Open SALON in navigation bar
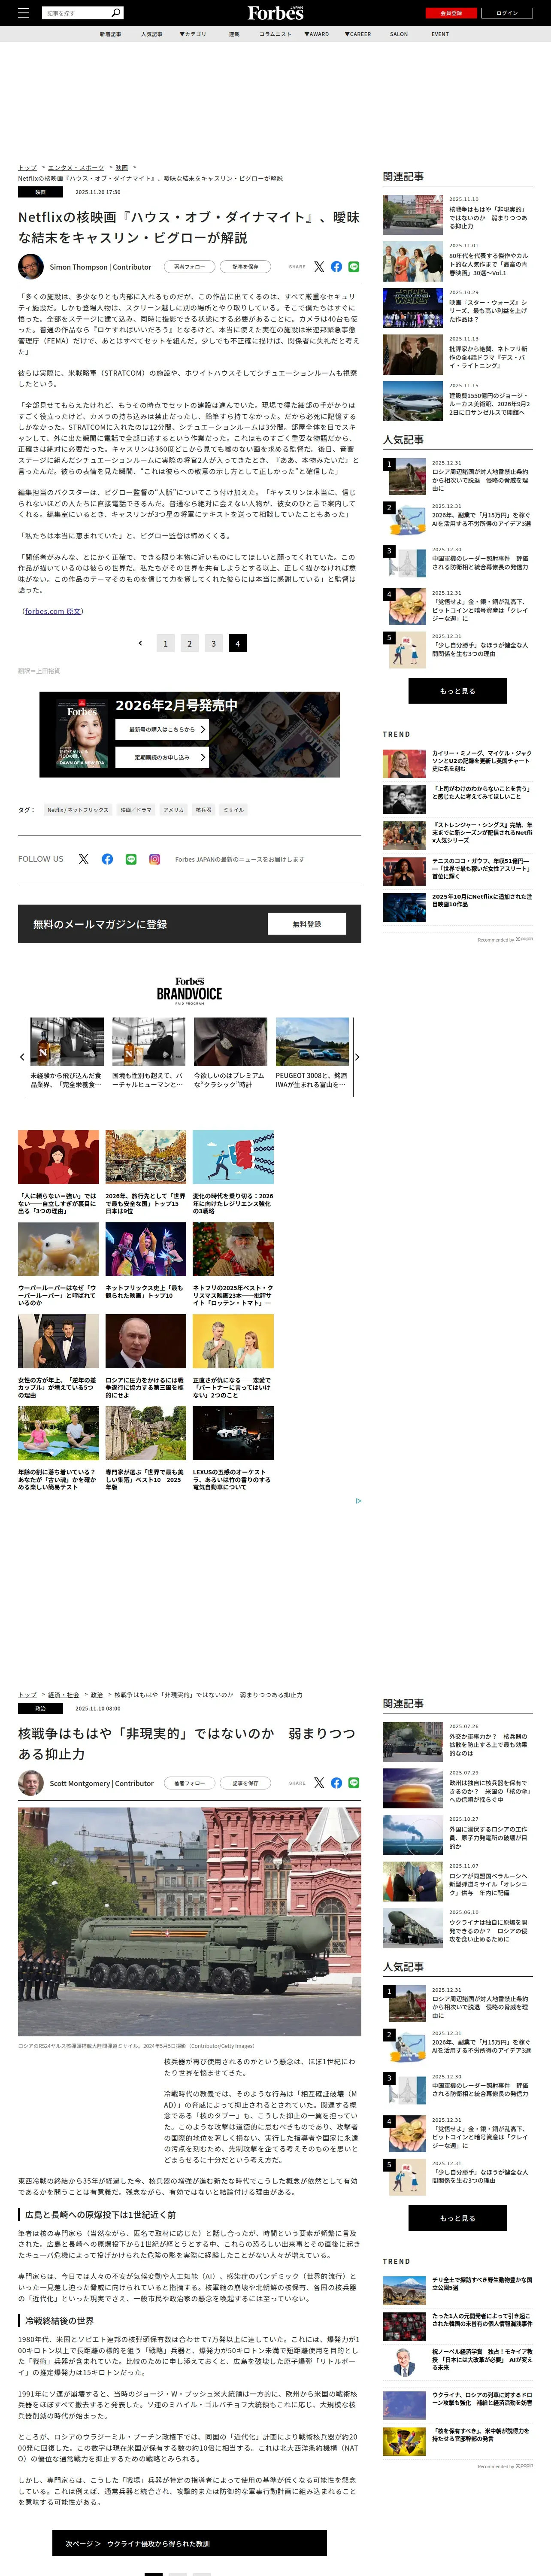The image size is (551, 2576). click(399, 34)
